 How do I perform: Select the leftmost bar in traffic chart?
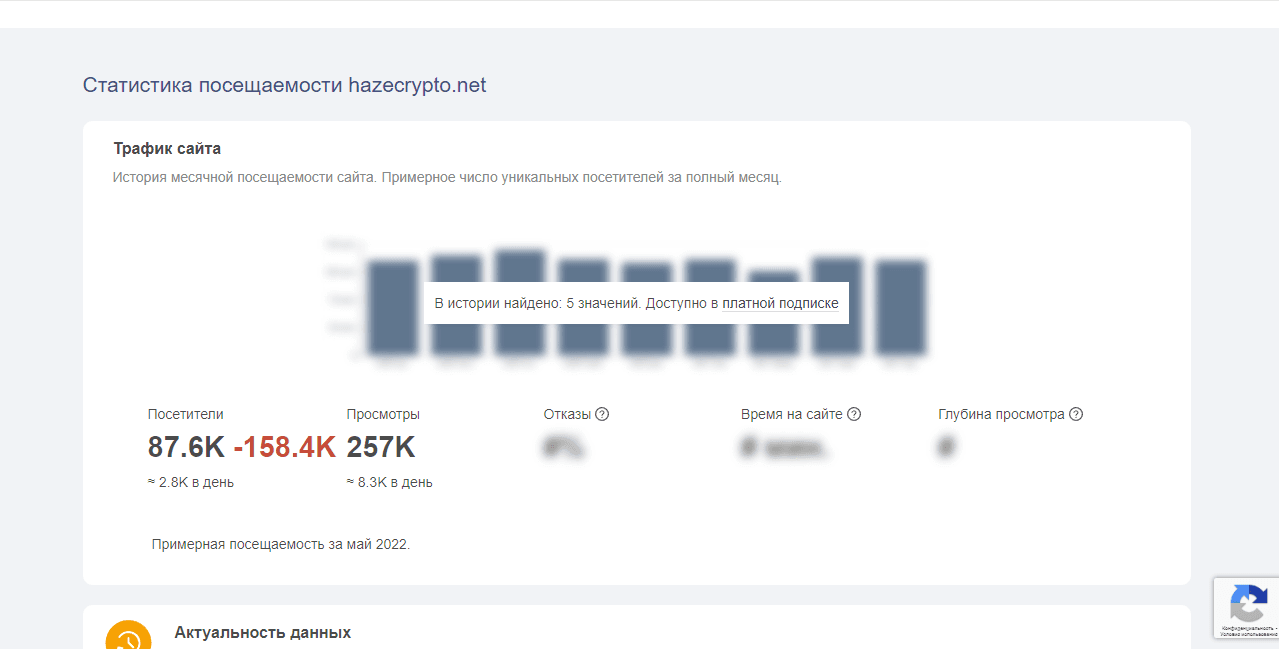point(392,307)
